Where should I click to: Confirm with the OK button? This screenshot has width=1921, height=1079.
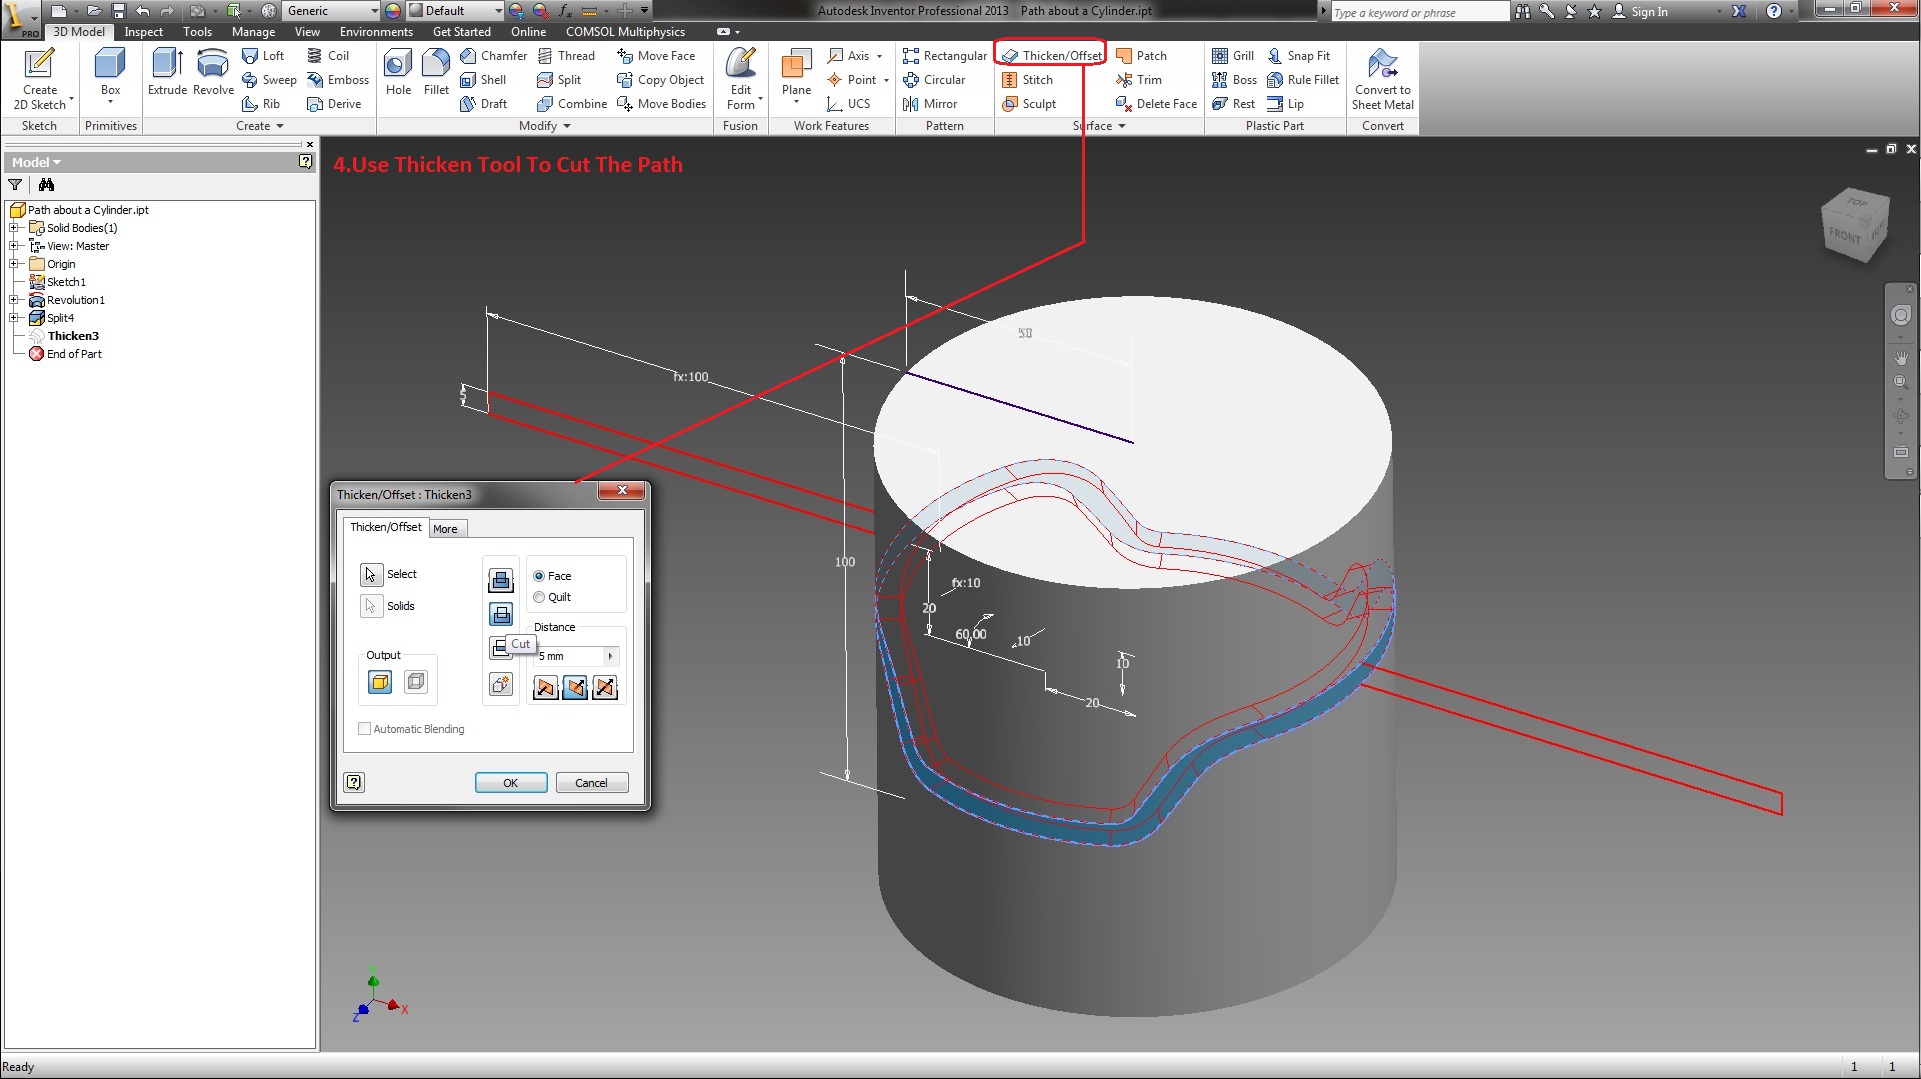click(x=510, y=782)
